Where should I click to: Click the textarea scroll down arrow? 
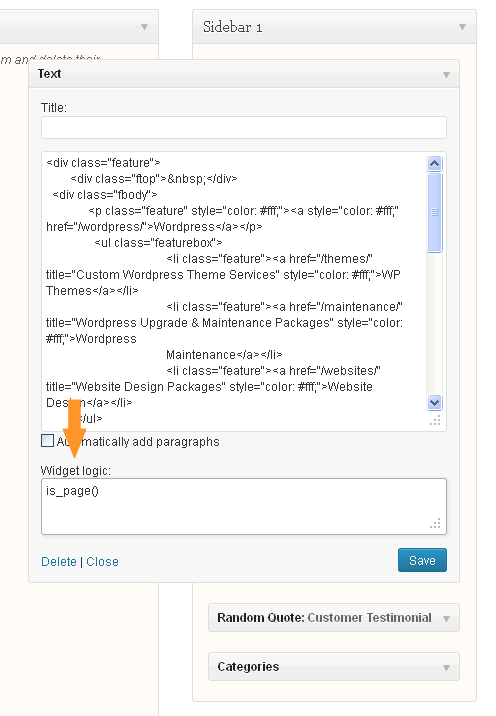[434, 402]
